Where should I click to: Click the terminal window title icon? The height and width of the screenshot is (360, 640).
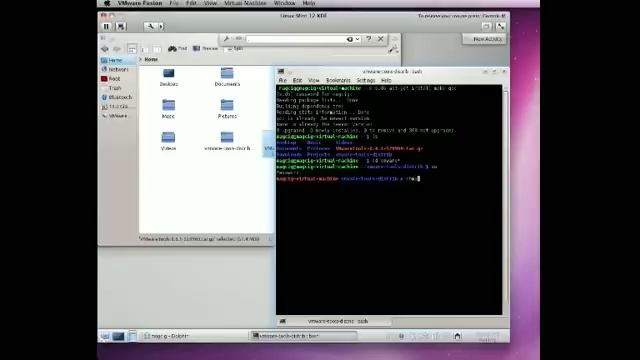tap(281, 71)
